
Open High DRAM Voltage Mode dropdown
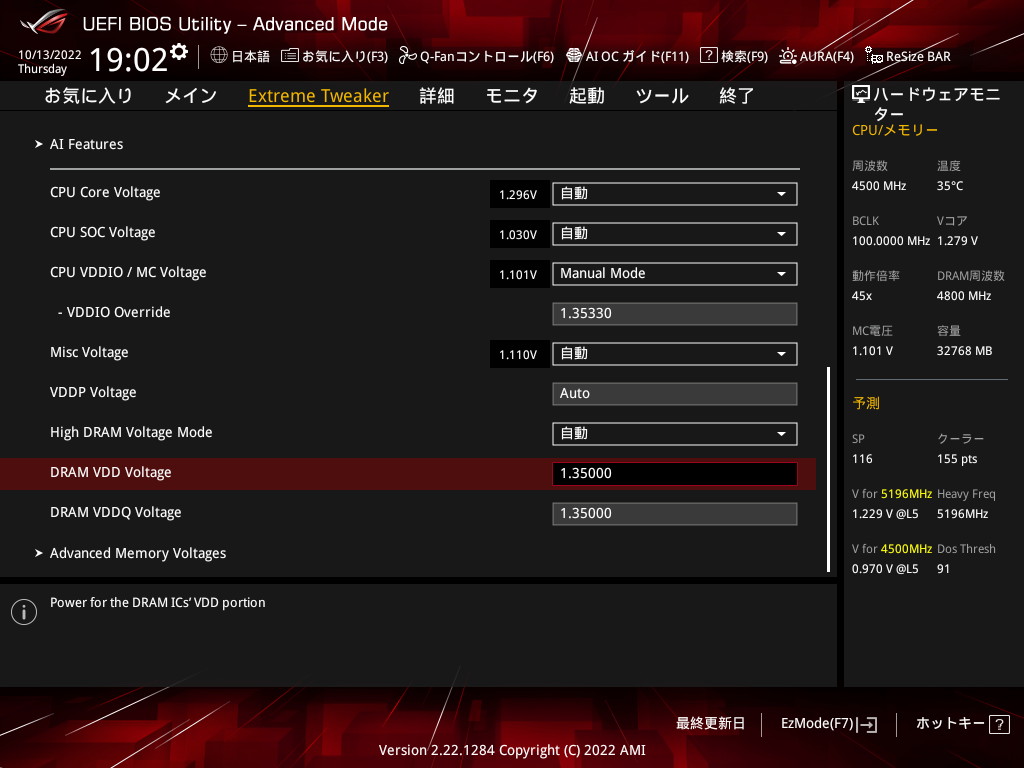675,434
